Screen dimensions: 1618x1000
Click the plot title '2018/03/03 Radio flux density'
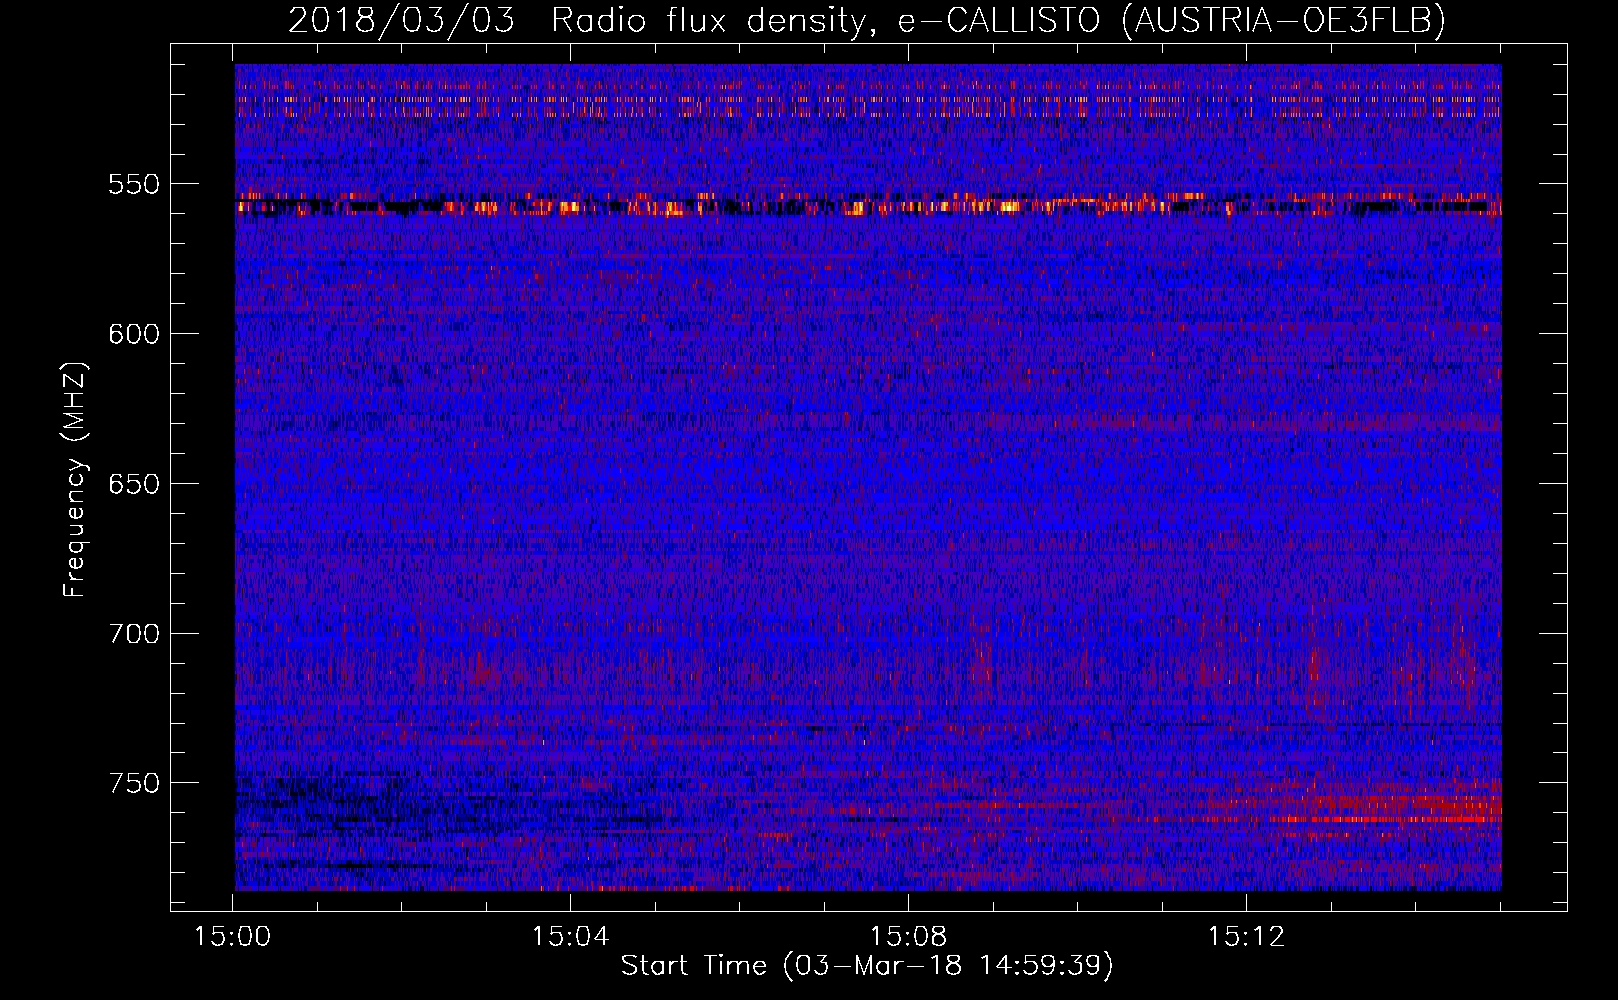click(866, 21)
